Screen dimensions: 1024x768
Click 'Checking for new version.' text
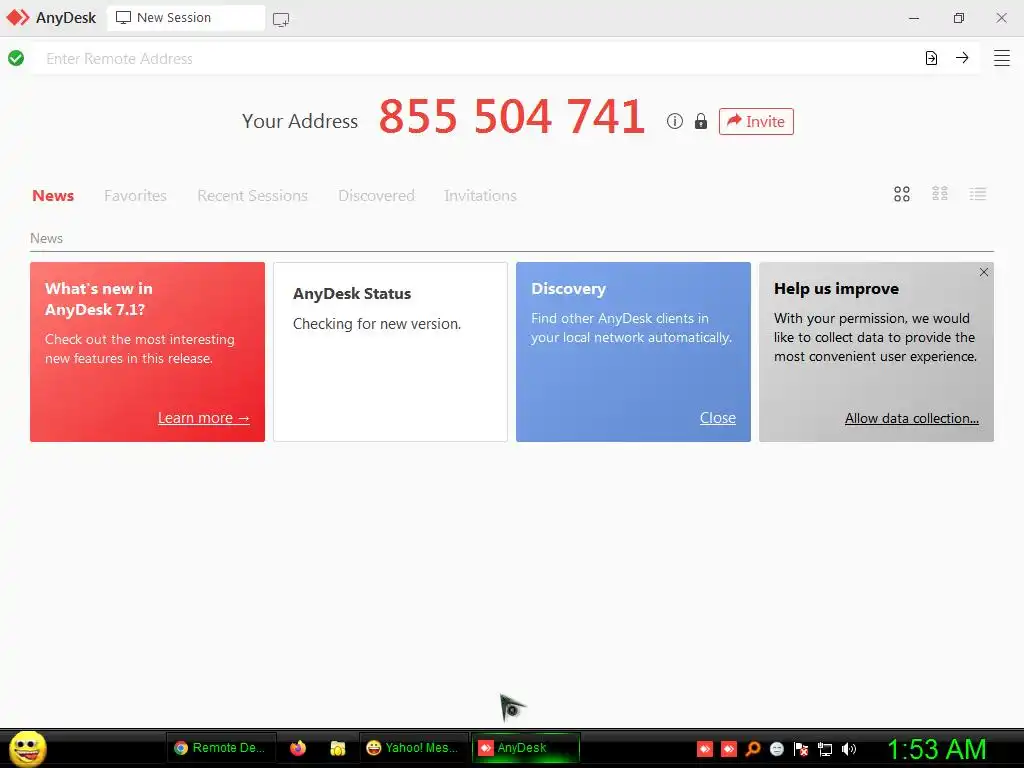(x=377, y=324)
